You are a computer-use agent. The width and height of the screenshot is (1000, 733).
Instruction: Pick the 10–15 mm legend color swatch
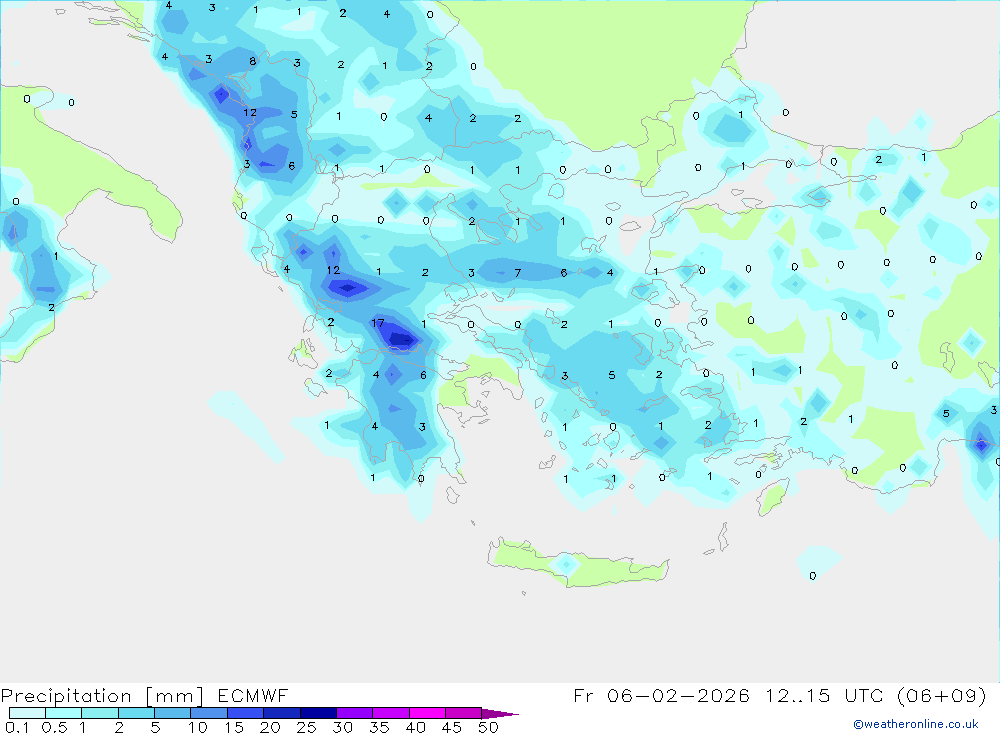[x=209, y=713]
